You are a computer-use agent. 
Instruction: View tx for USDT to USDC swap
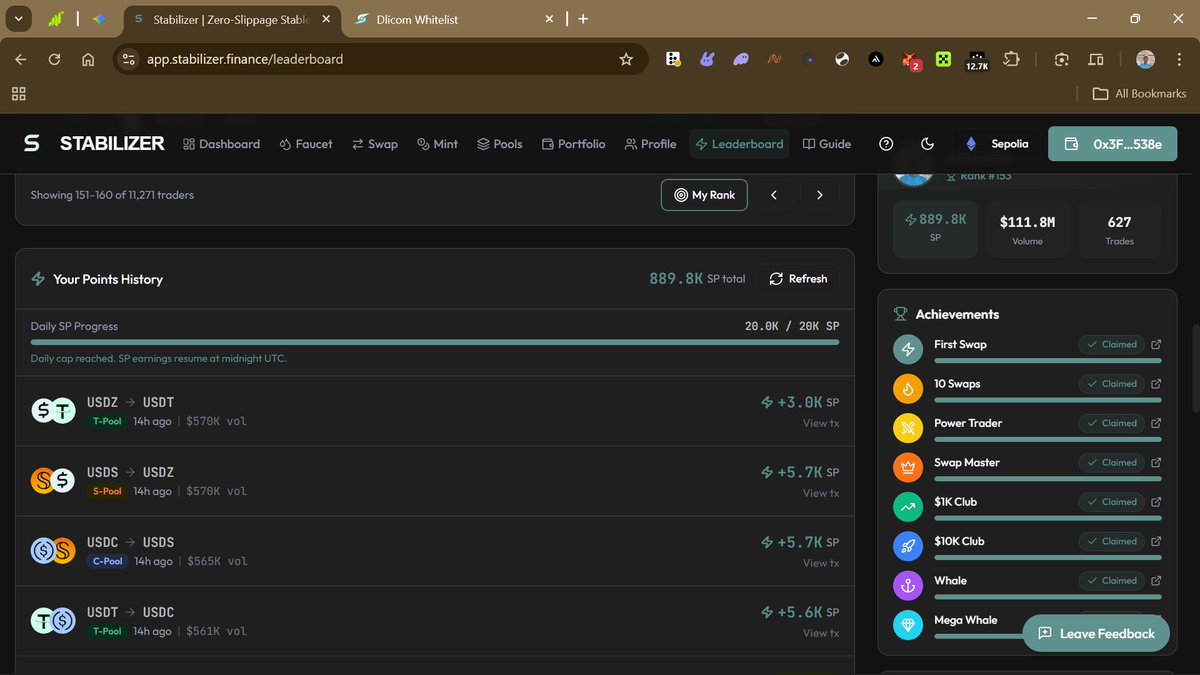point(821,633)
